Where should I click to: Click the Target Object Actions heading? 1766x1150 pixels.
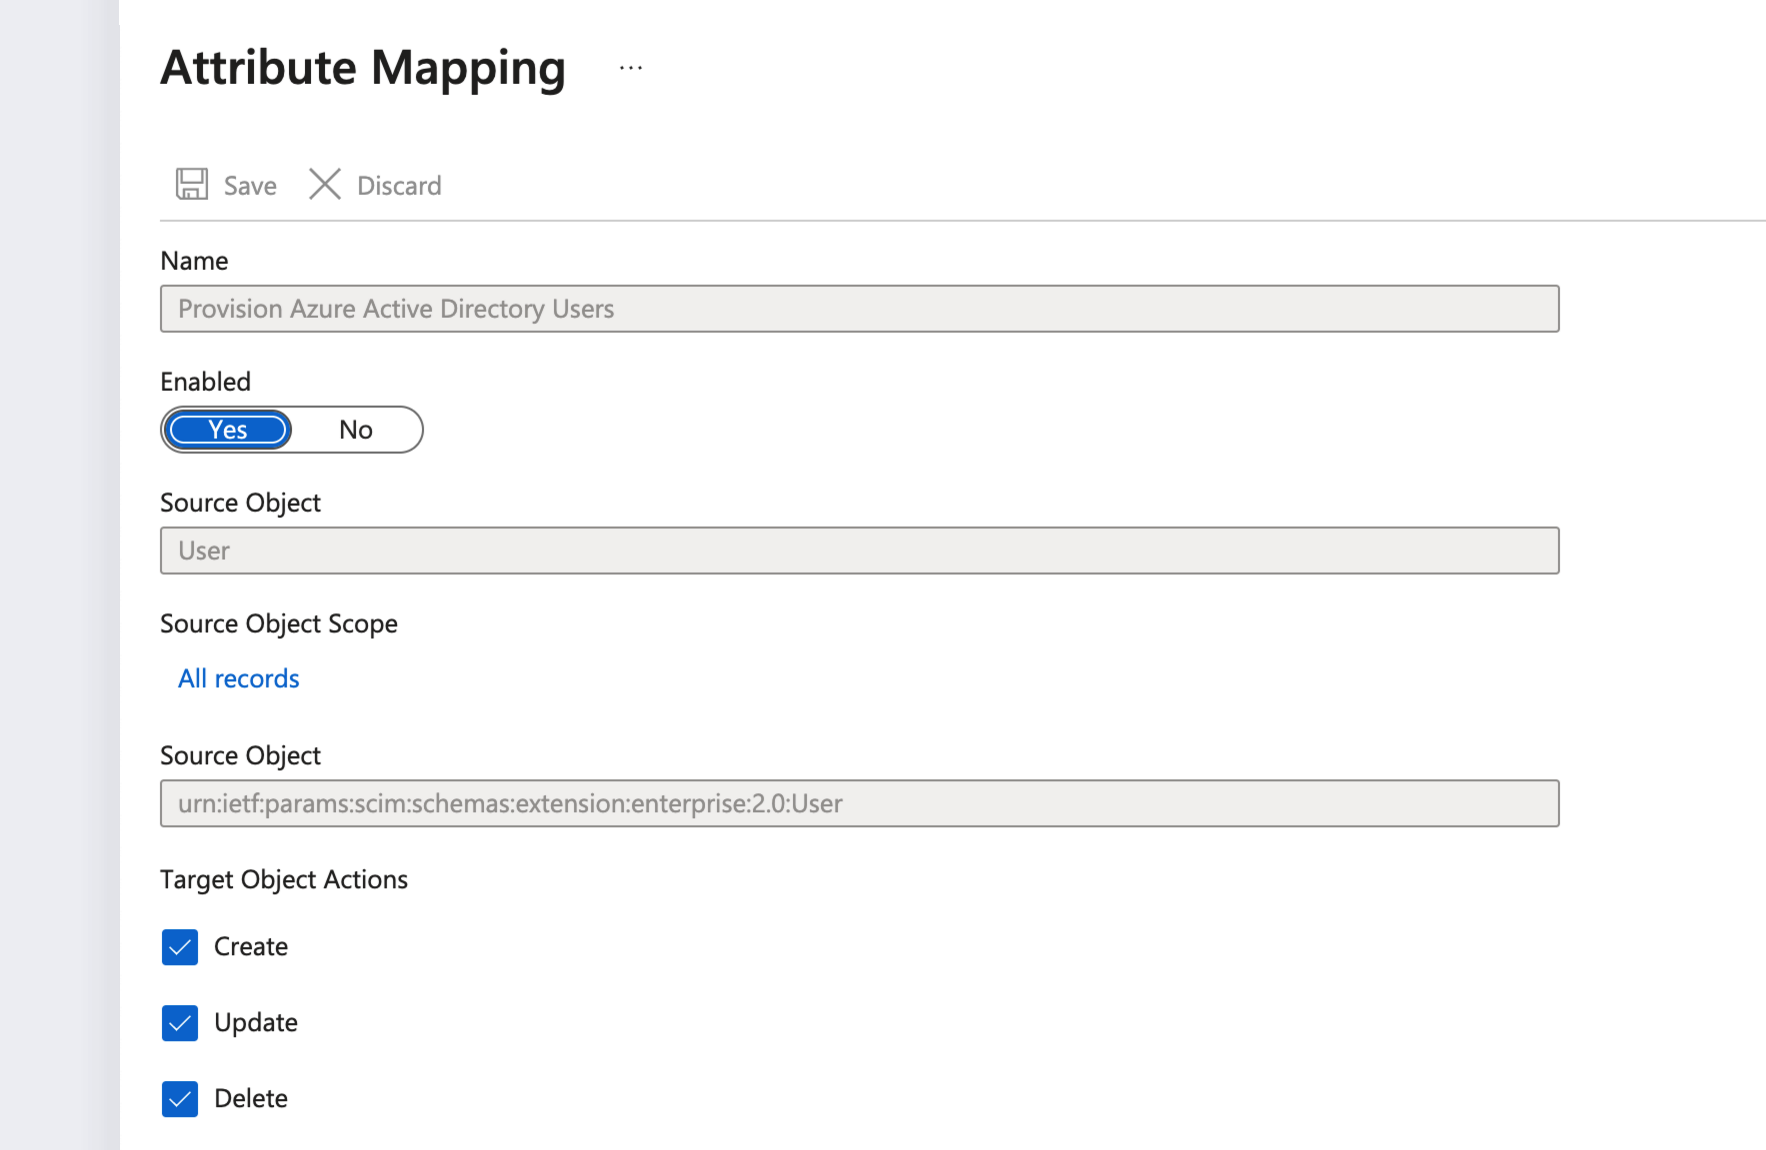284,880
